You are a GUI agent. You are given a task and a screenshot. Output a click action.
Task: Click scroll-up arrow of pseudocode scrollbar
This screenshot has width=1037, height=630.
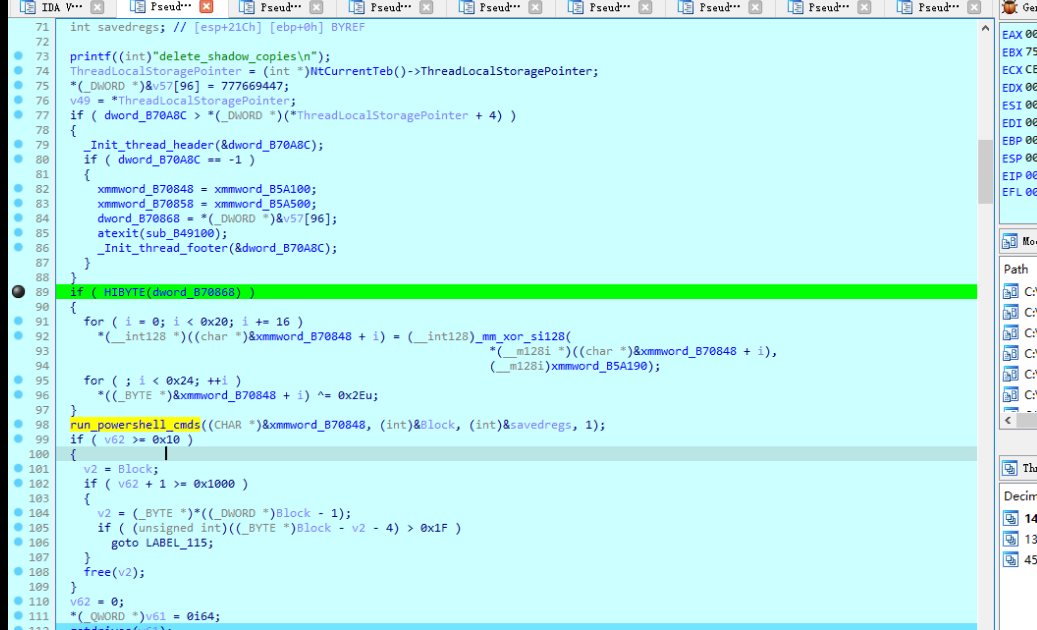(x=985, y=28)
